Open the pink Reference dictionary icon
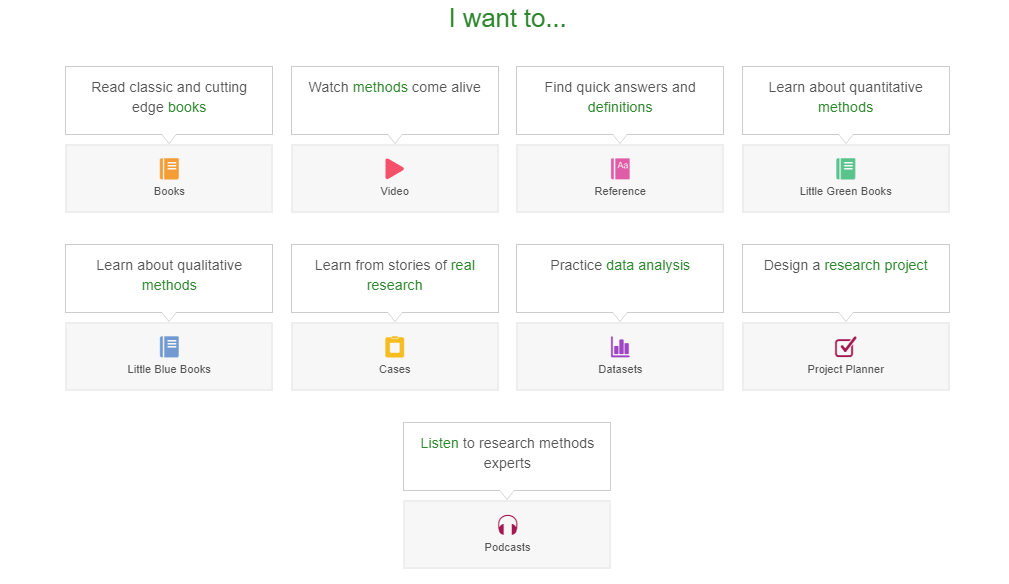The height and width of the screenshot is (584, 1009). pyautogui.click(x=620, y=169)
